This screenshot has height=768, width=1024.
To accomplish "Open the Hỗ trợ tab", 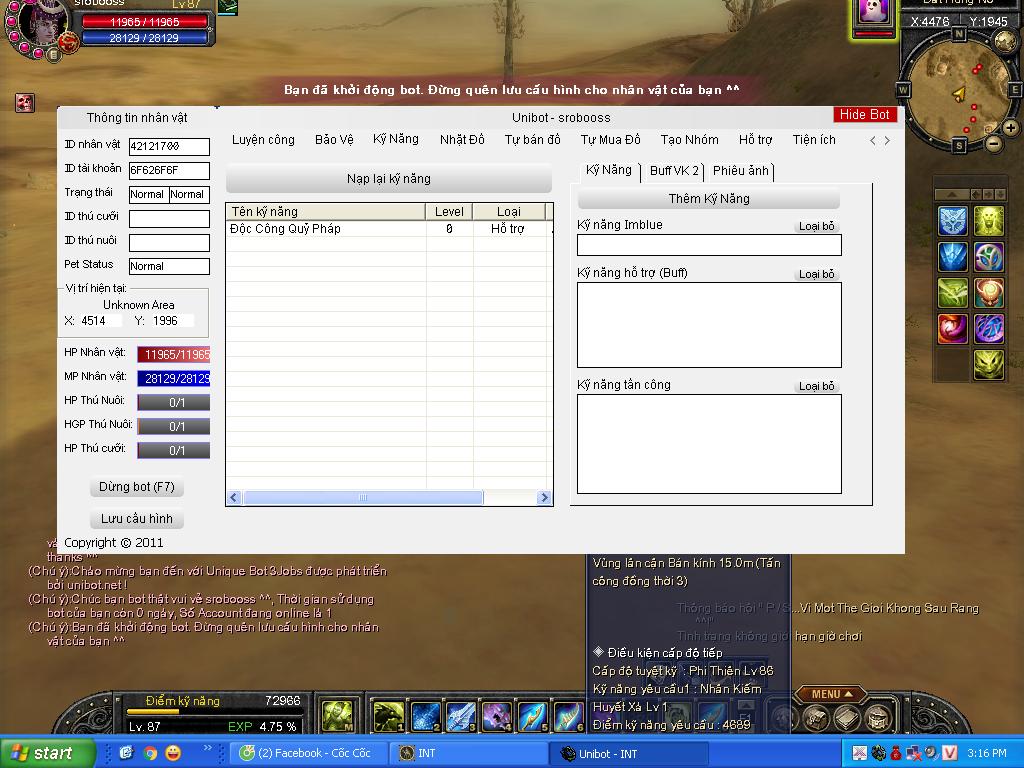I will [x=756, y=140].
